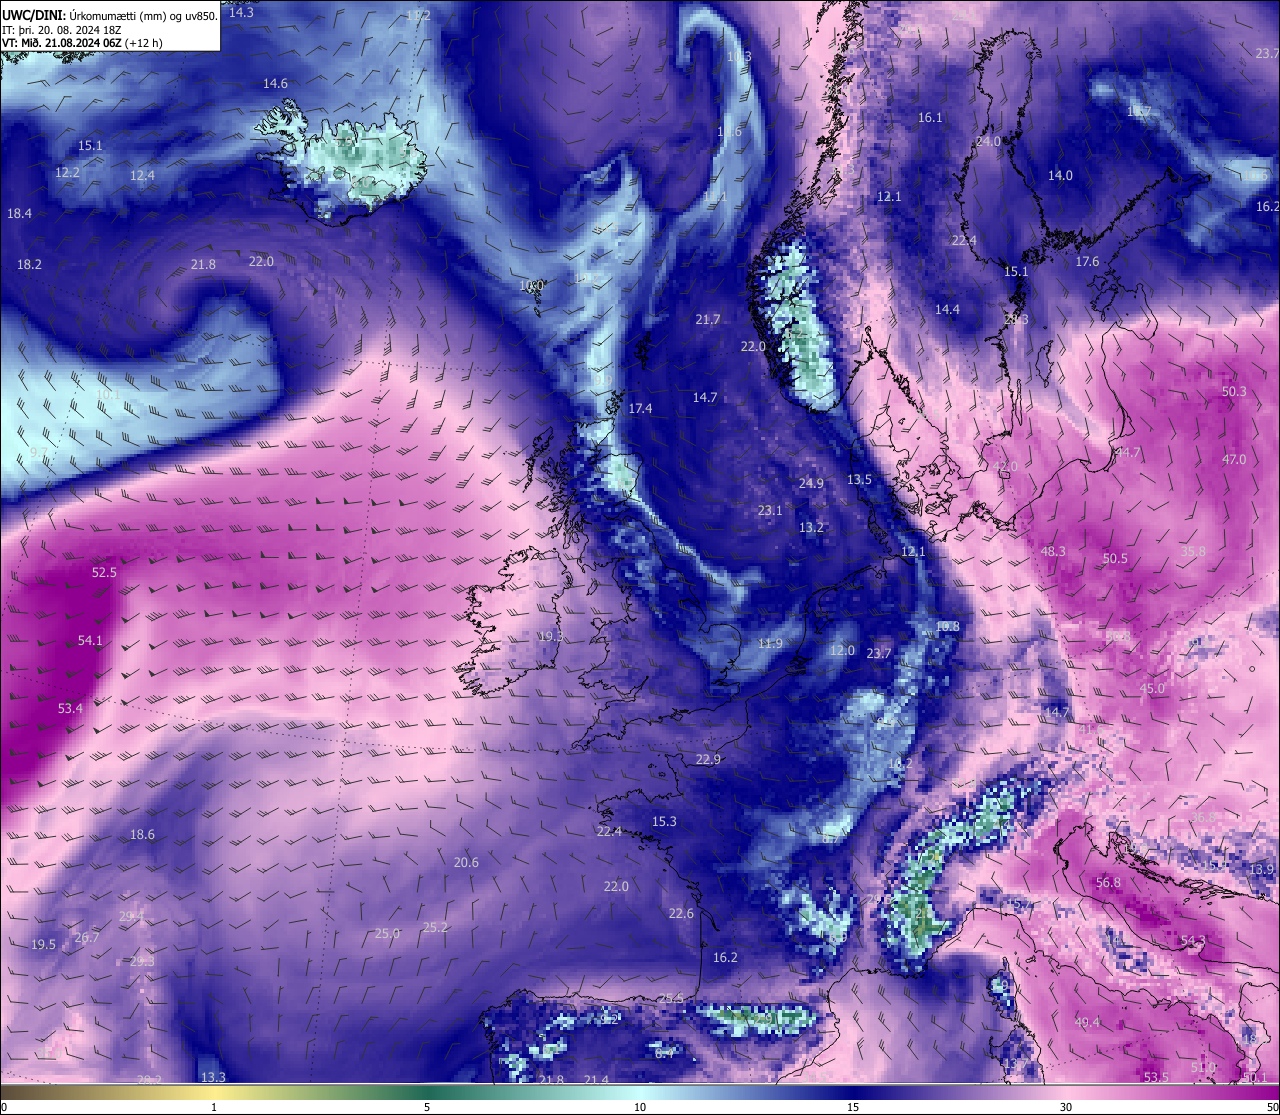Screen dimensions: 1280x1115
Task: Select the 23.1 value in the North Sea
Action: [769, 510]
